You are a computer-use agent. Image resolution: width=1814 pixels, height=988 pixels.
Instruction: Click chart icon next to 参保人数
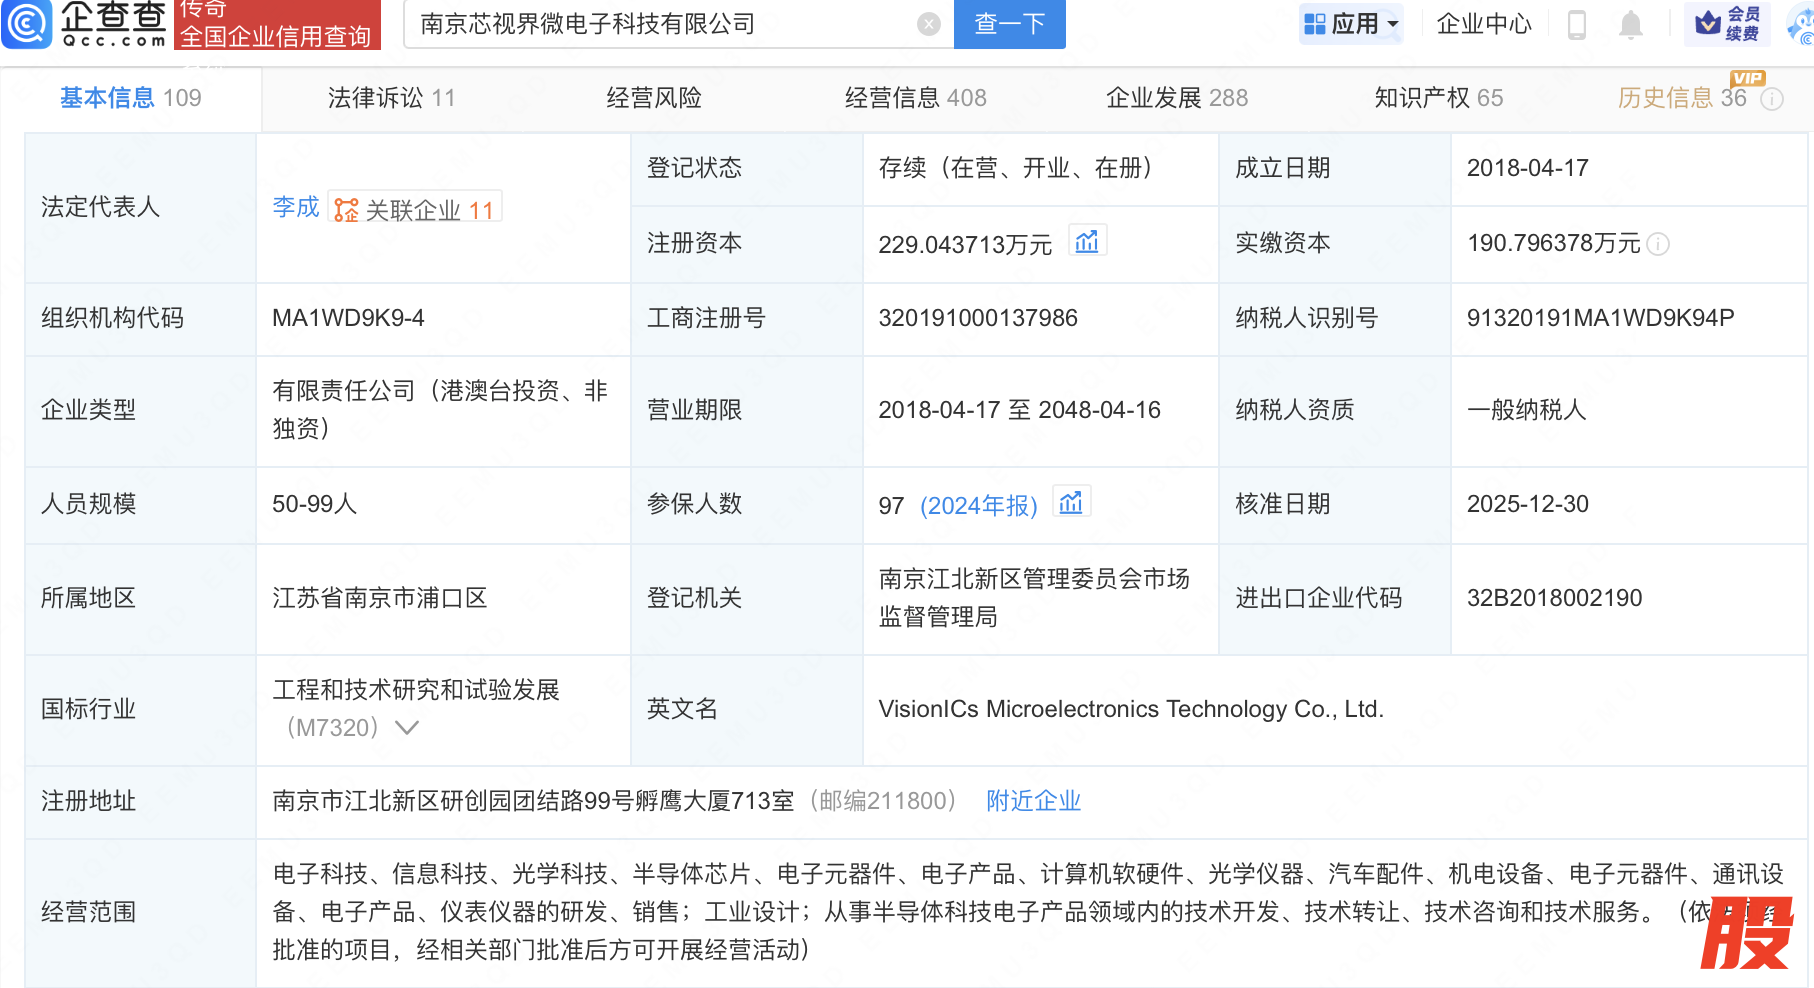1071,503
